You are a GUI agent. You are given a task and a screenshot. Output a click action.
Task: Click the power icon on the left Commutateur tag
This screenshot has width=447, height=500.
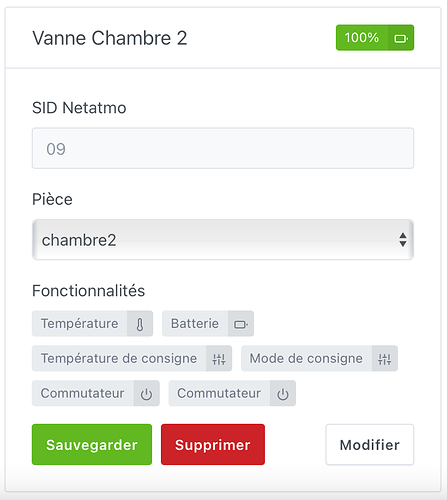point(146,394)
